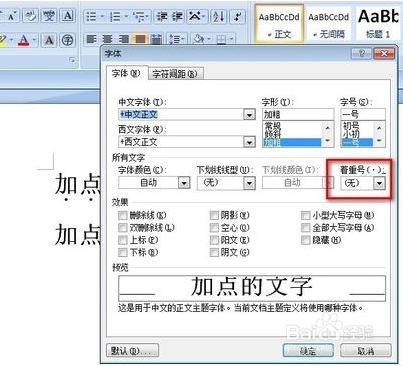This screenshot has height=366, width=403.
Task: Click the font color A icon
Action: coord(24,40)
